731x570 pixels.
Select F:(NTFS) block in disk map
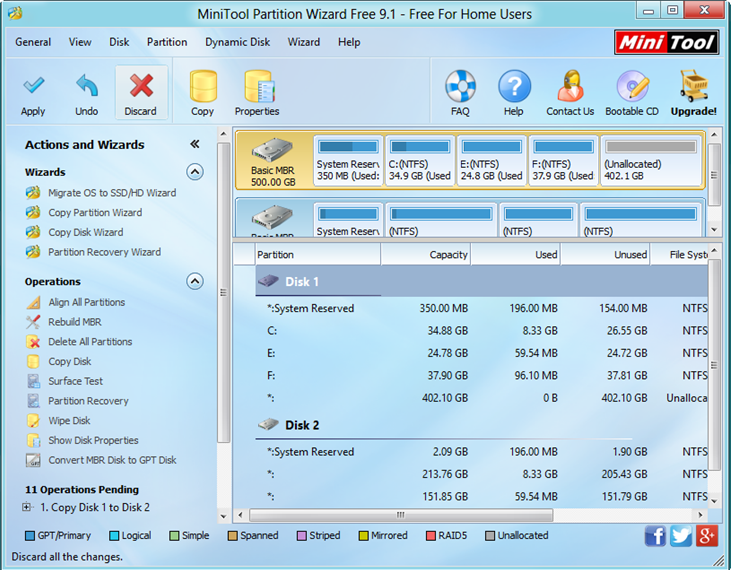point(563,161)
